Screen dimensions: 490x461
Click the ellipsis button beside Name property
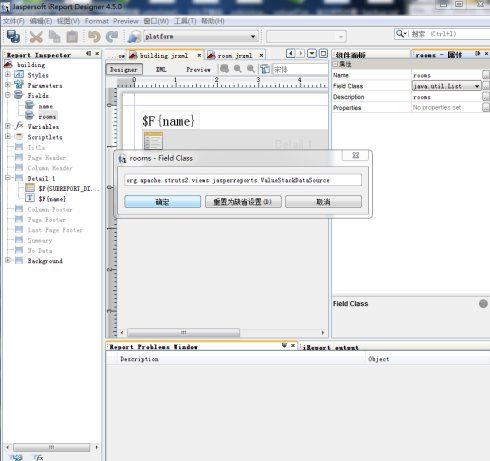[x=486, y=75]
